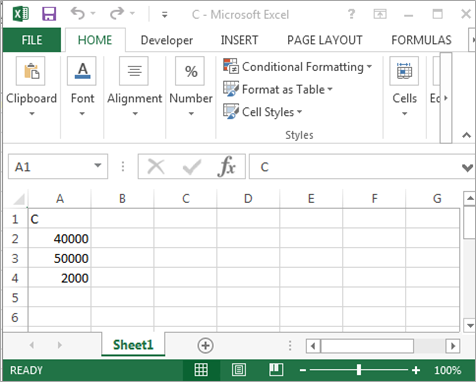Click the Cells group icon
The image size is (476, 382).
[404, 71]
